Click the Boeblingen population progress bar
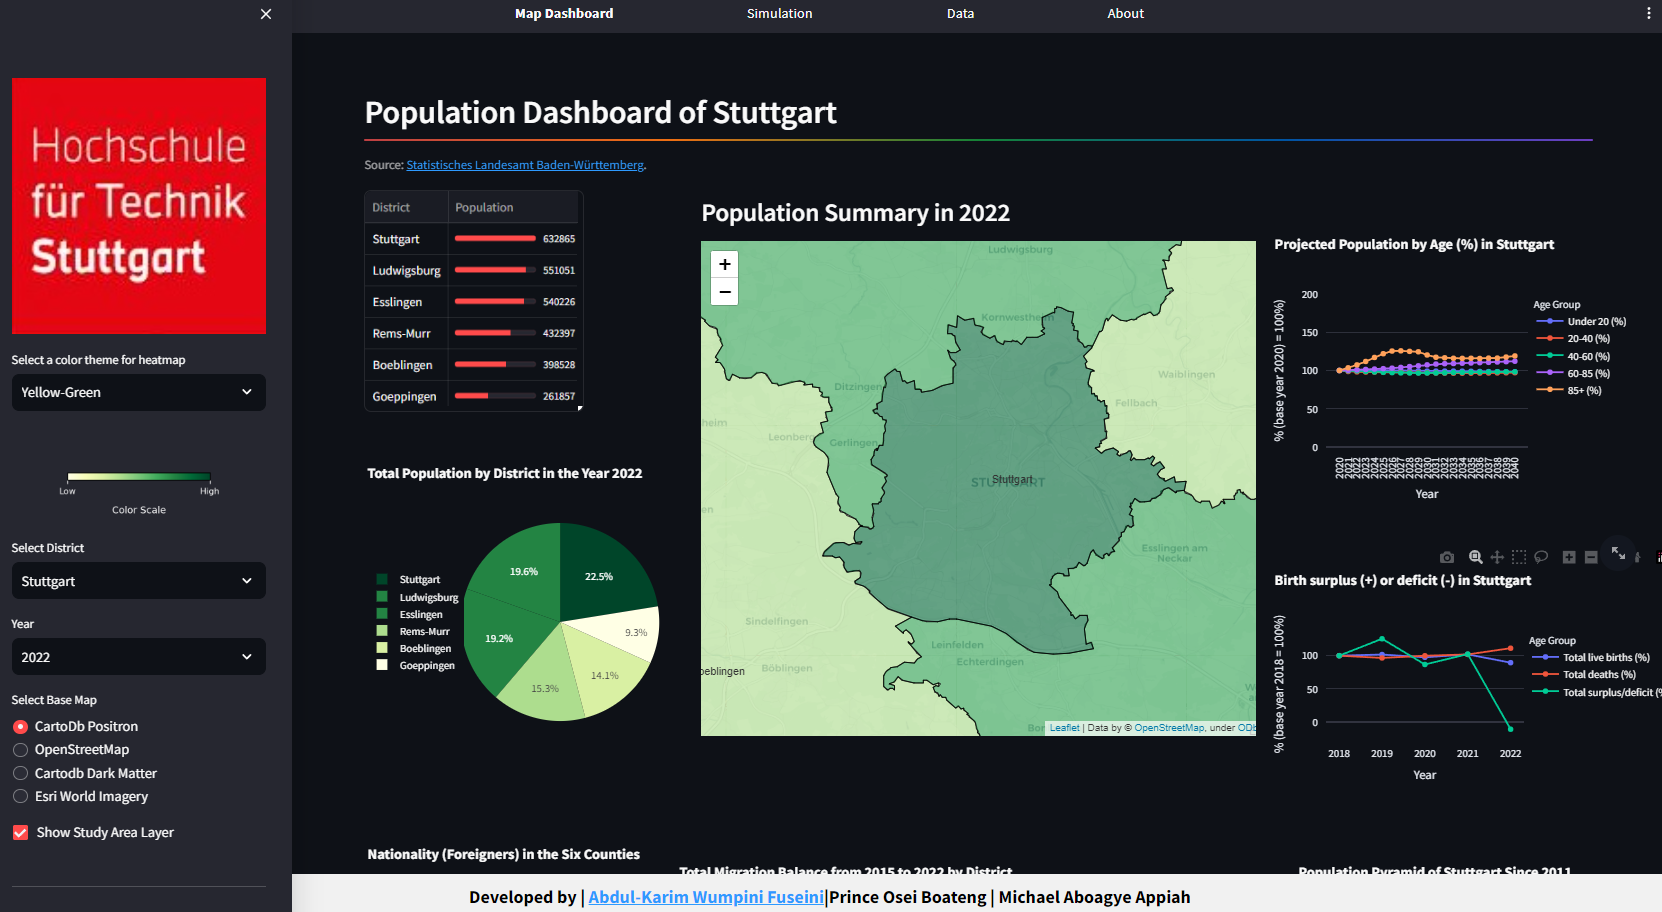This screenshot has width=1662, height=912. 495,365
